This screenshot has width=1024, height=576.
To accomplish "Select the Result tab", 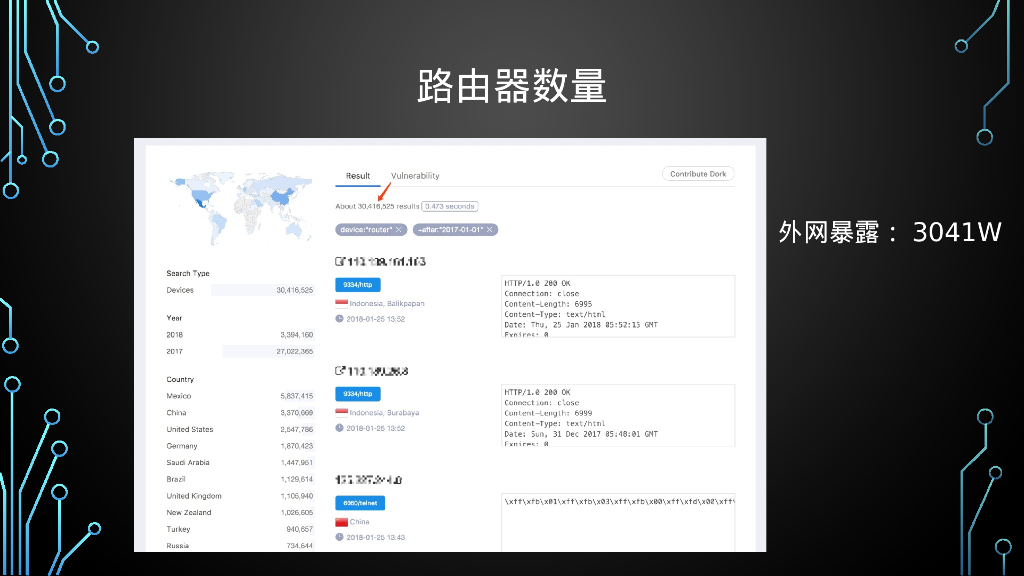I will [358, 176].
